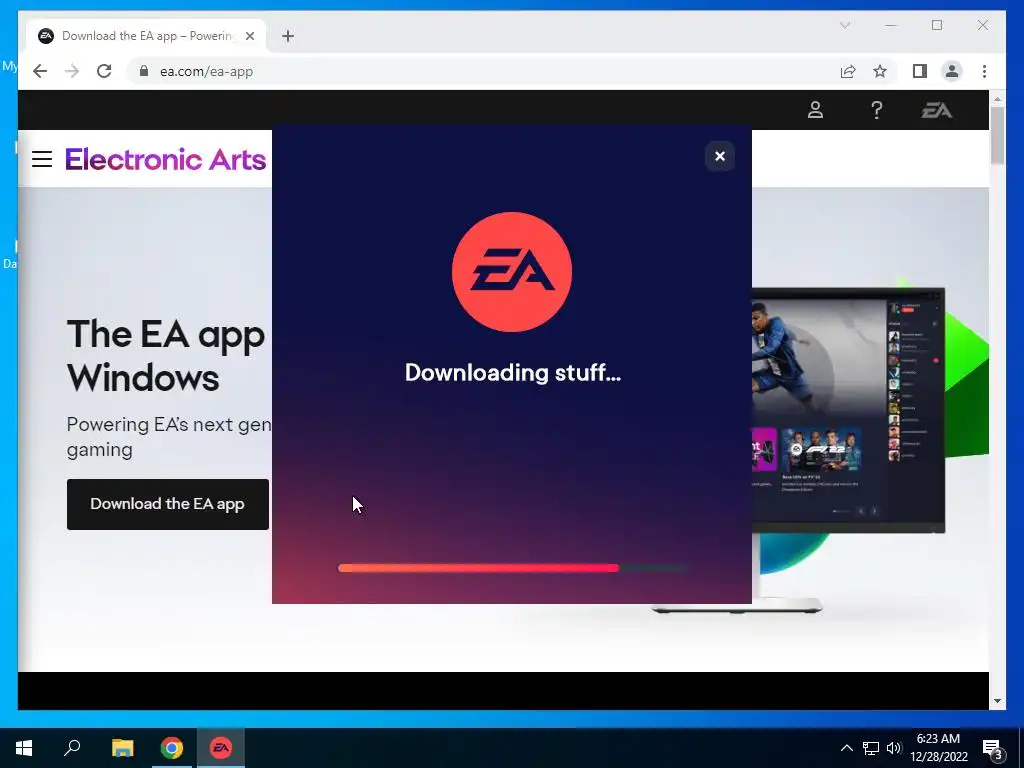Click the page scrollbar up arrow
The image size is (1024, 768).
[997, 99]
